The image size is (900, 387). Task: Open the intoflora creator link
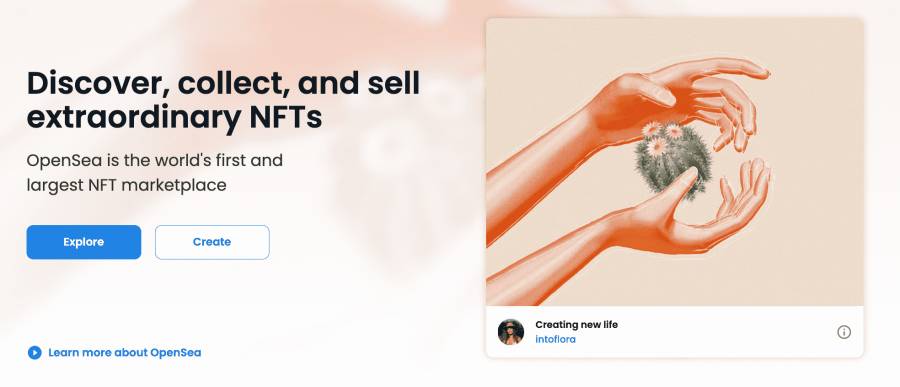point(555,339)
